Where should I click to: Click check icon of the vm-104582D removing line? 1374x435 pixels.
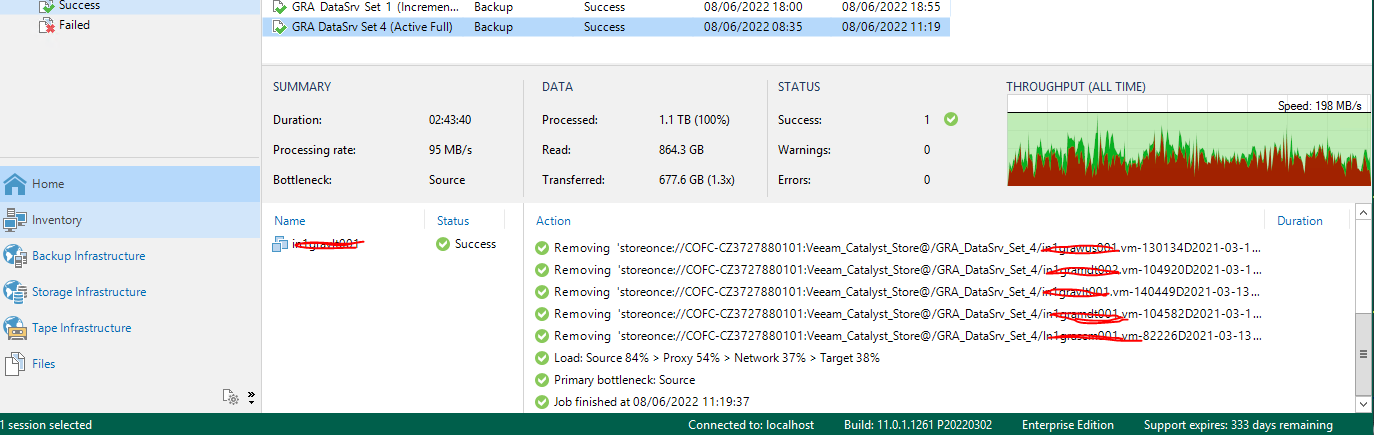tap(542, 314)
